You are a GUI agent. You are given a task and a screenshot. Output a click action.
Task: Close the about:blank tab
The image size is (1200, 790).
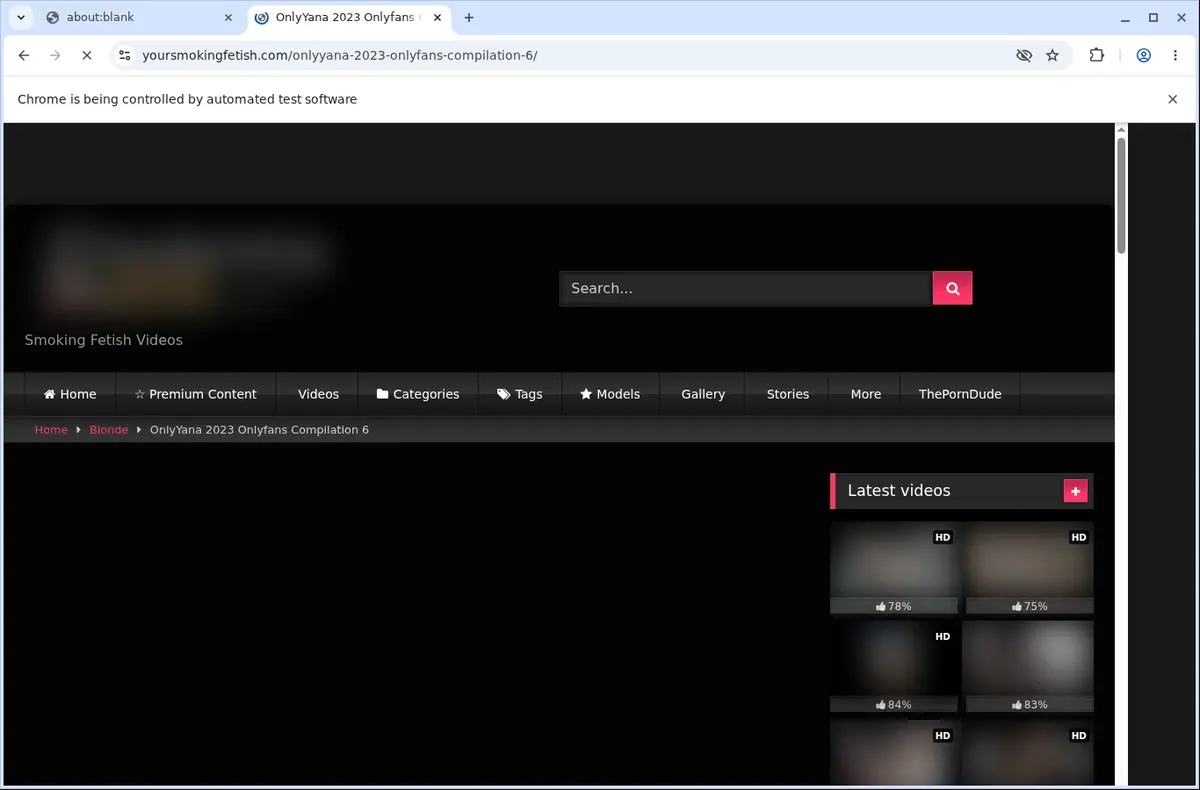point(227,17)
